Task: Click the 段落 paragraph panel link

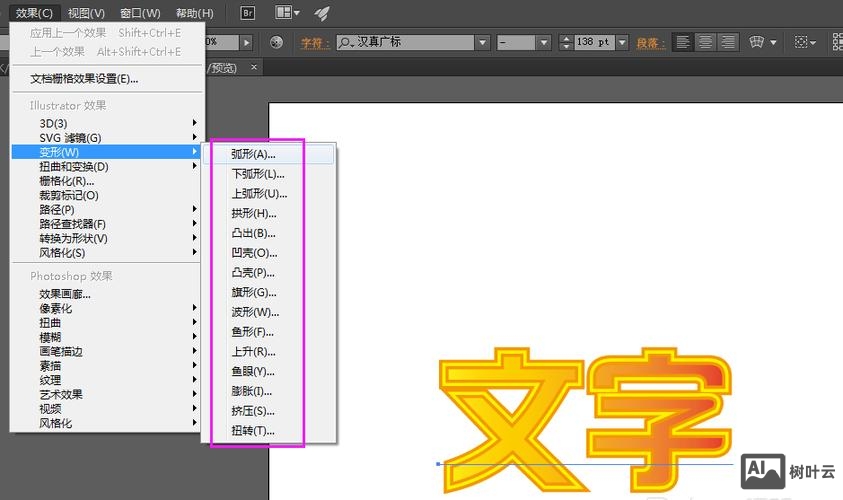Action: click(x=650, y=43)
